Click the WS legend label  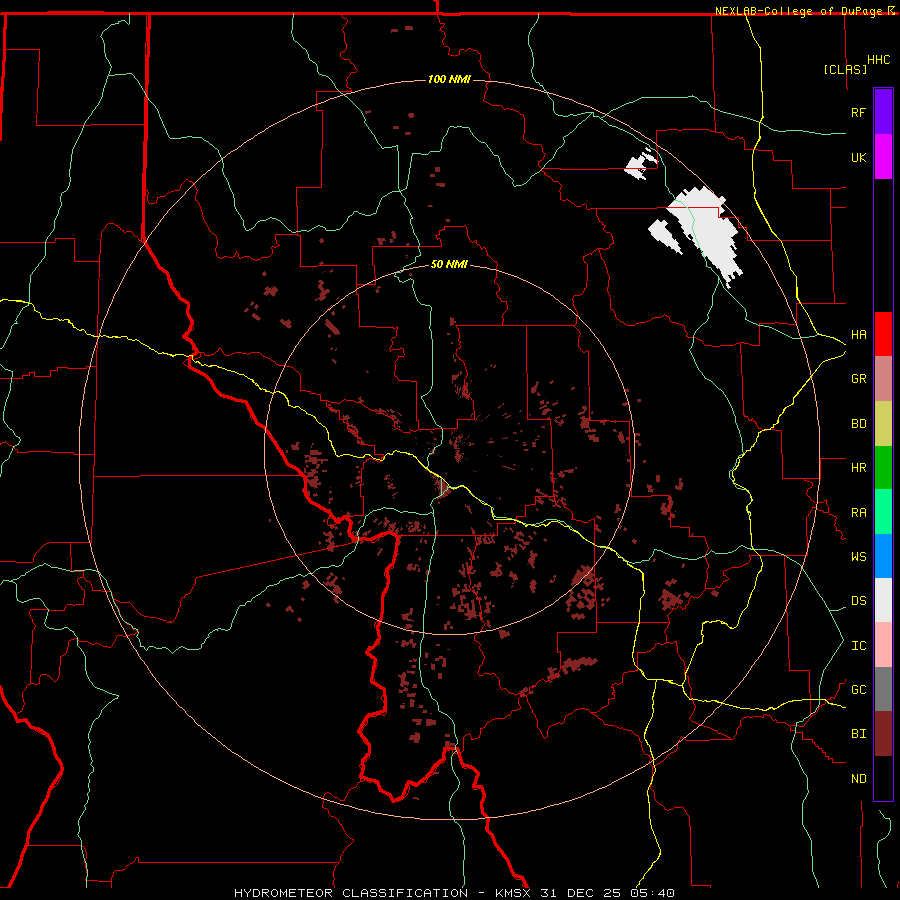[x=858, y=557]
